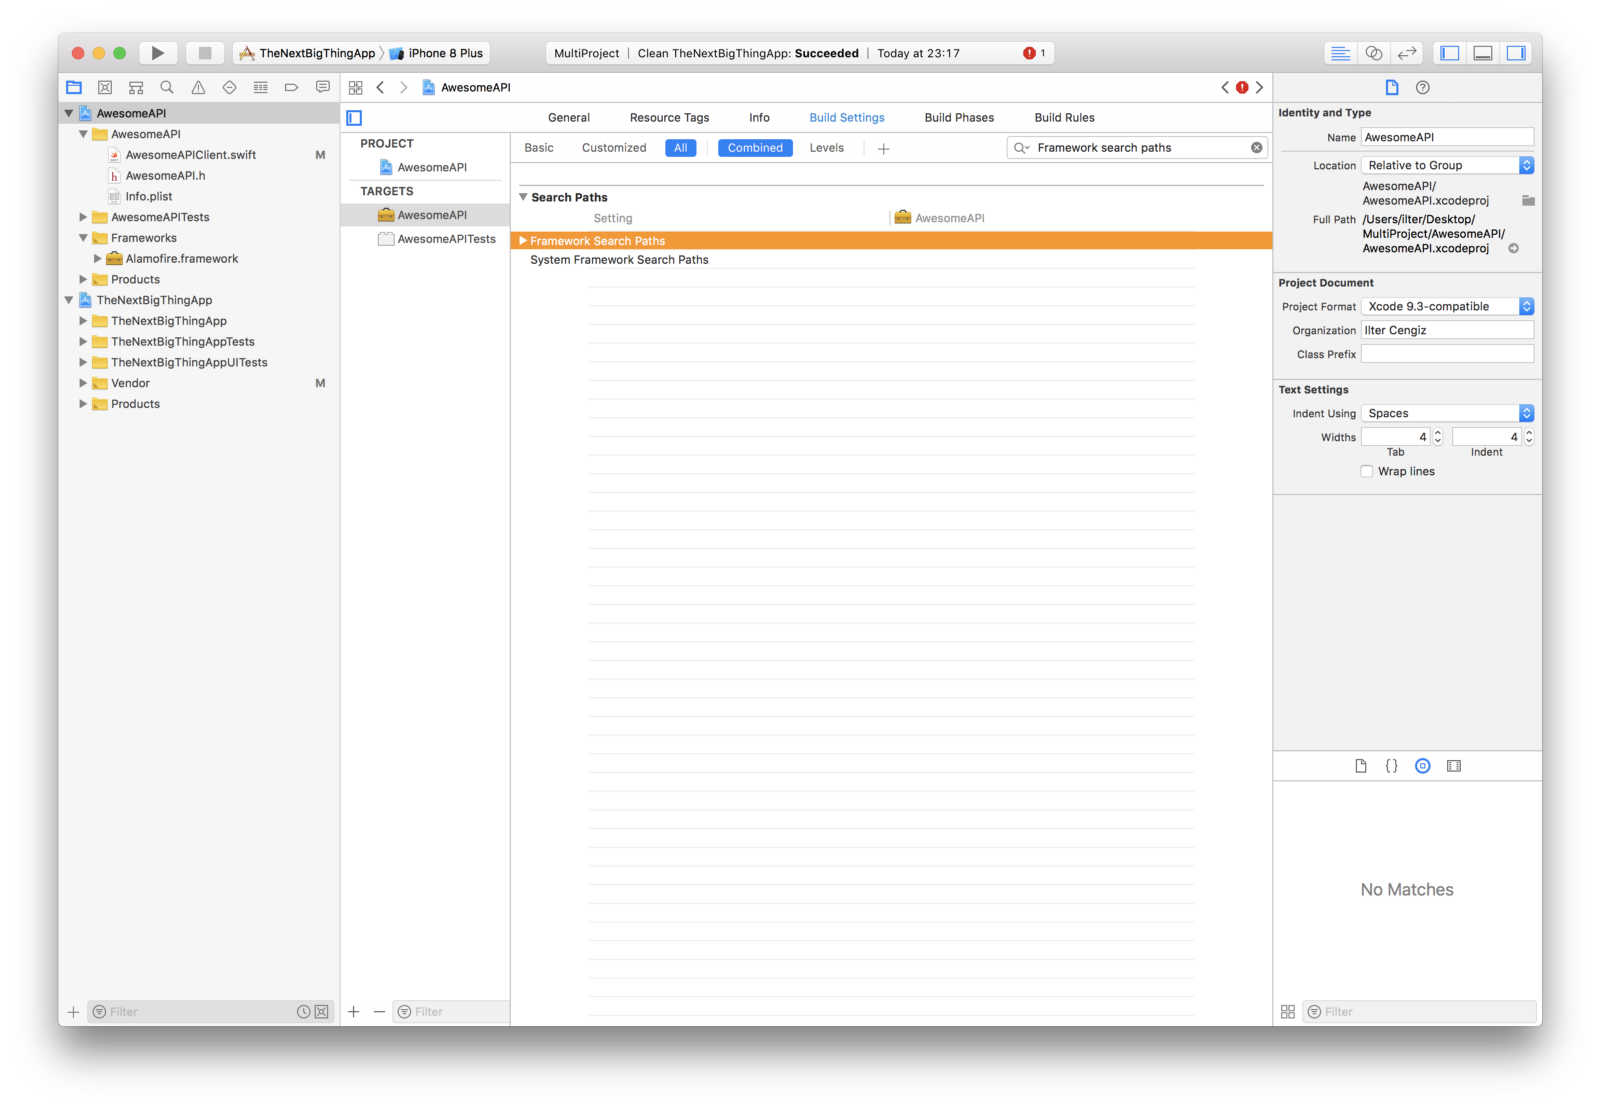Open the Code Snippet library
Image resolution: width=1600 pixels, height=1109 pixels.
click(1391, 766)
